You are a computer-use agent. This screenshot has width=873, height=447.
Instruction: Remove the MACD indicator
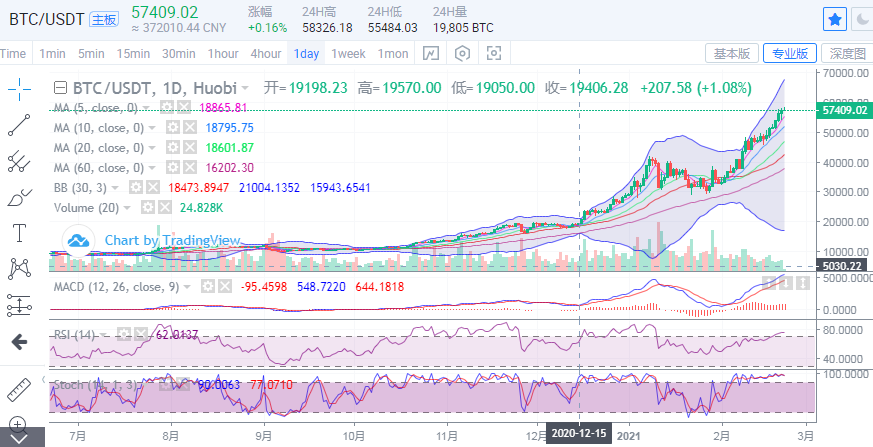click(x=224, y=287)
